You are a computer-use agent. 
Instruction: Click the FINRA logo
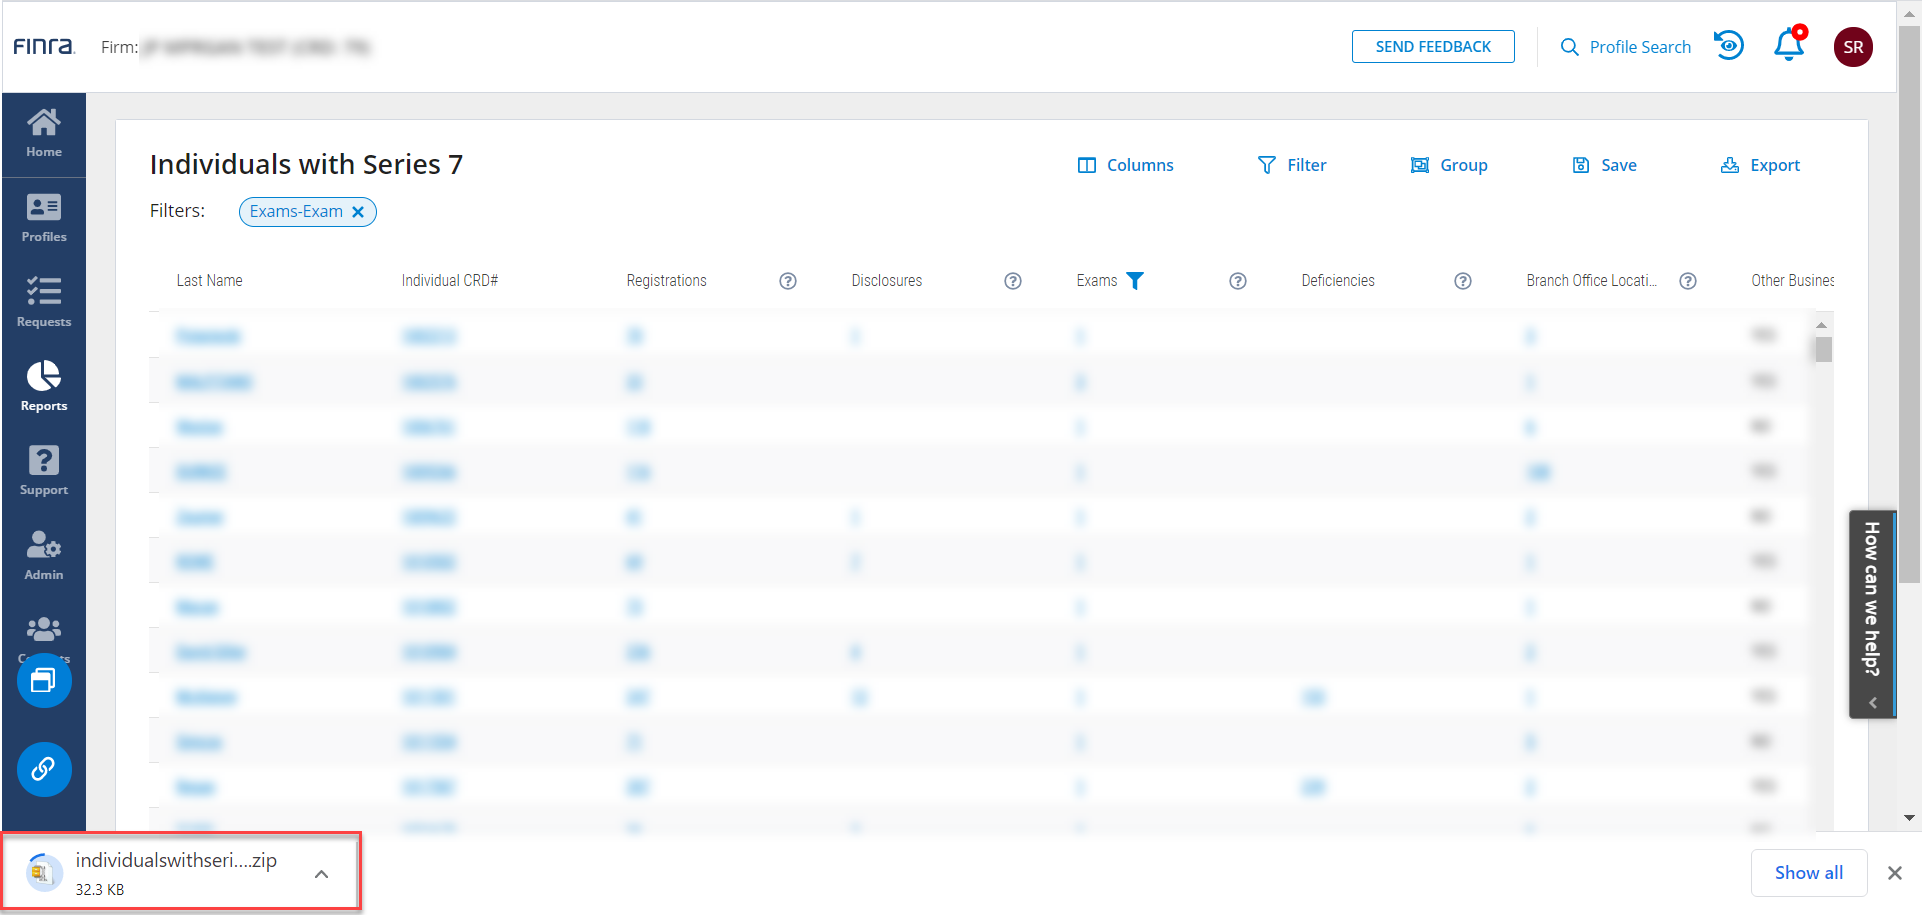43,47
